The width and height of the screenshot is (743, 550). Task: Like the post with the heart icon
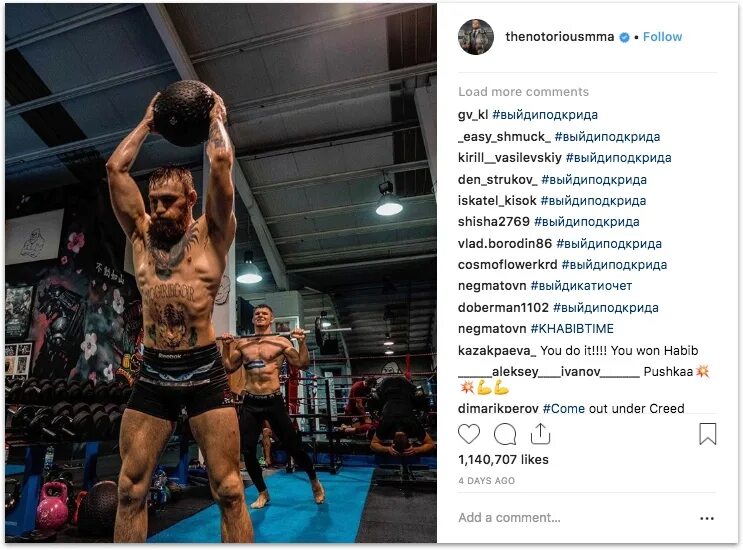pos(469,434)
